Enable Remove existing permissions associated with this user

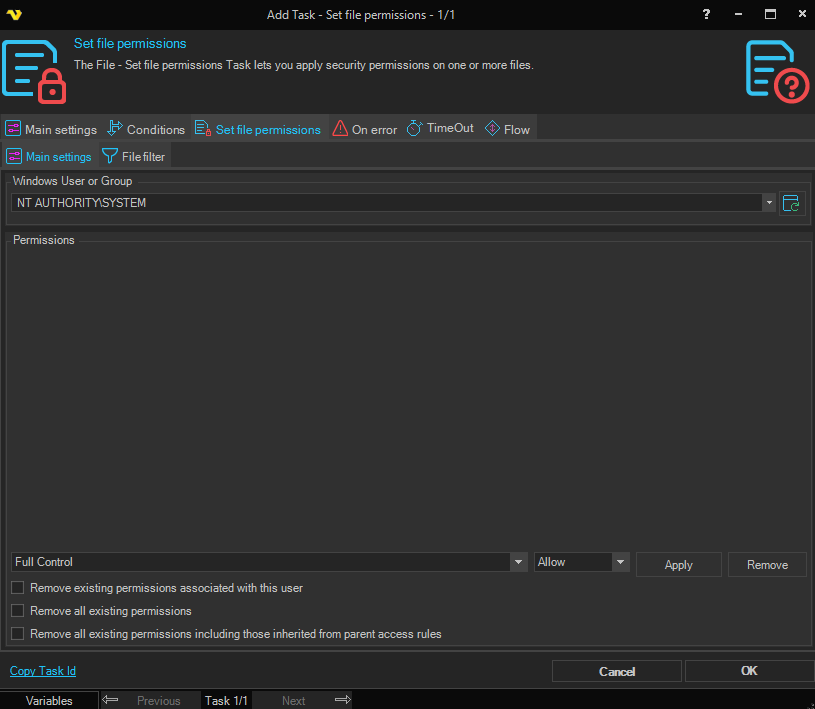click(17, 588)
